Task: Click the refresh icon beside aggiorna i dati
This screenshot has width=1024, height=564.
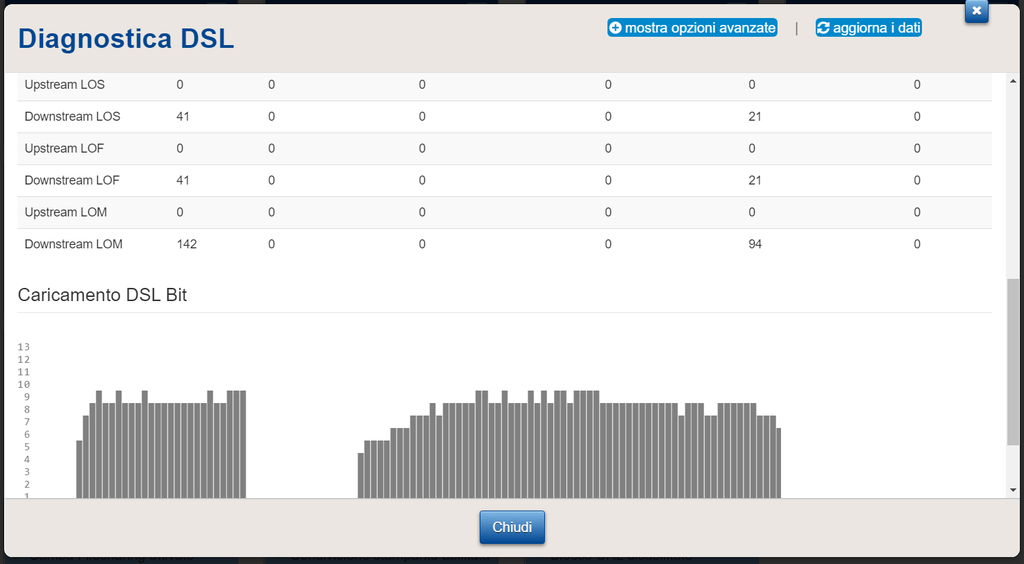Action: 824,28
